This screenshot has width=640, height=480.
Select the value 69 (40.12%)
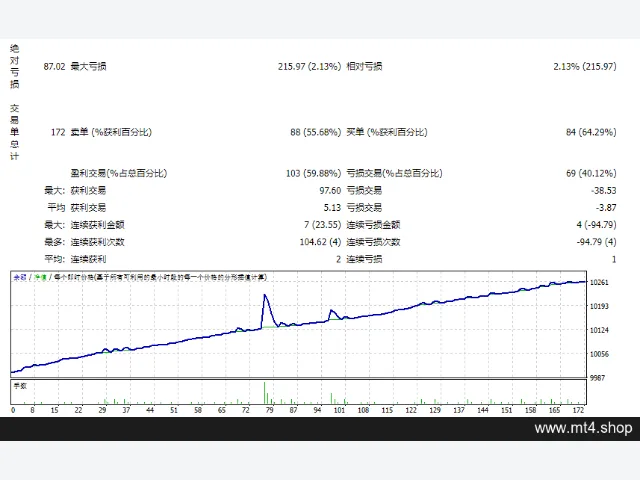(x=591, y=173)
